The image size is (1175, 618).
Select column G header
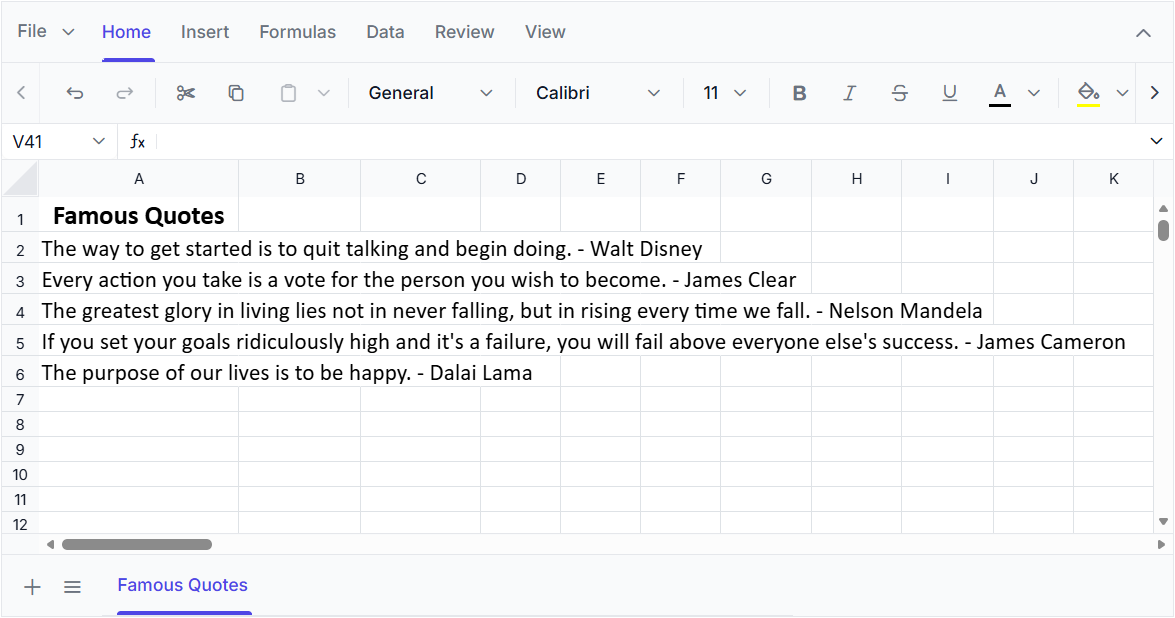(x=766, y=179)
